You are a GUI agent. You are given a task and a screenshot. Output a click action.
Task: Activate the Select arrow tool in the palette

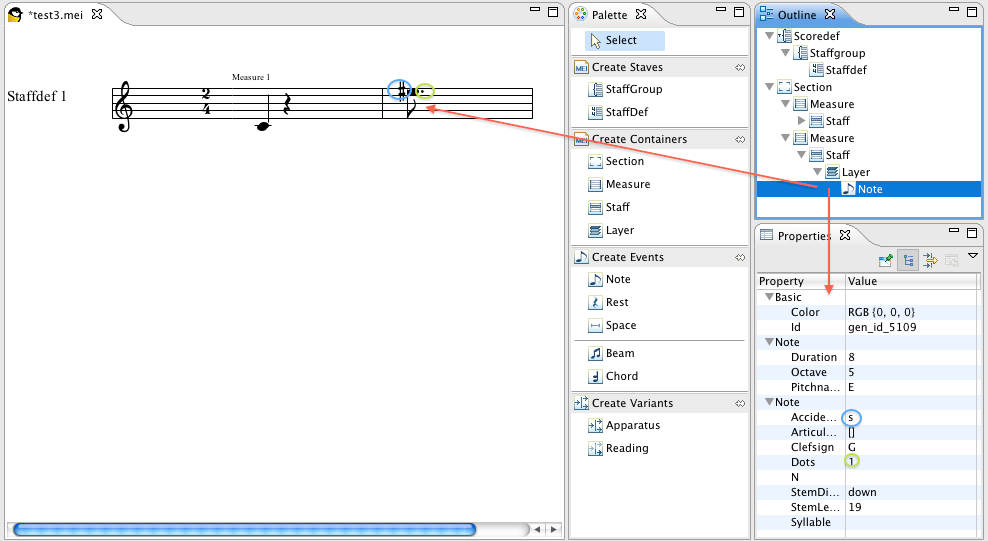(x=620, y=40)
